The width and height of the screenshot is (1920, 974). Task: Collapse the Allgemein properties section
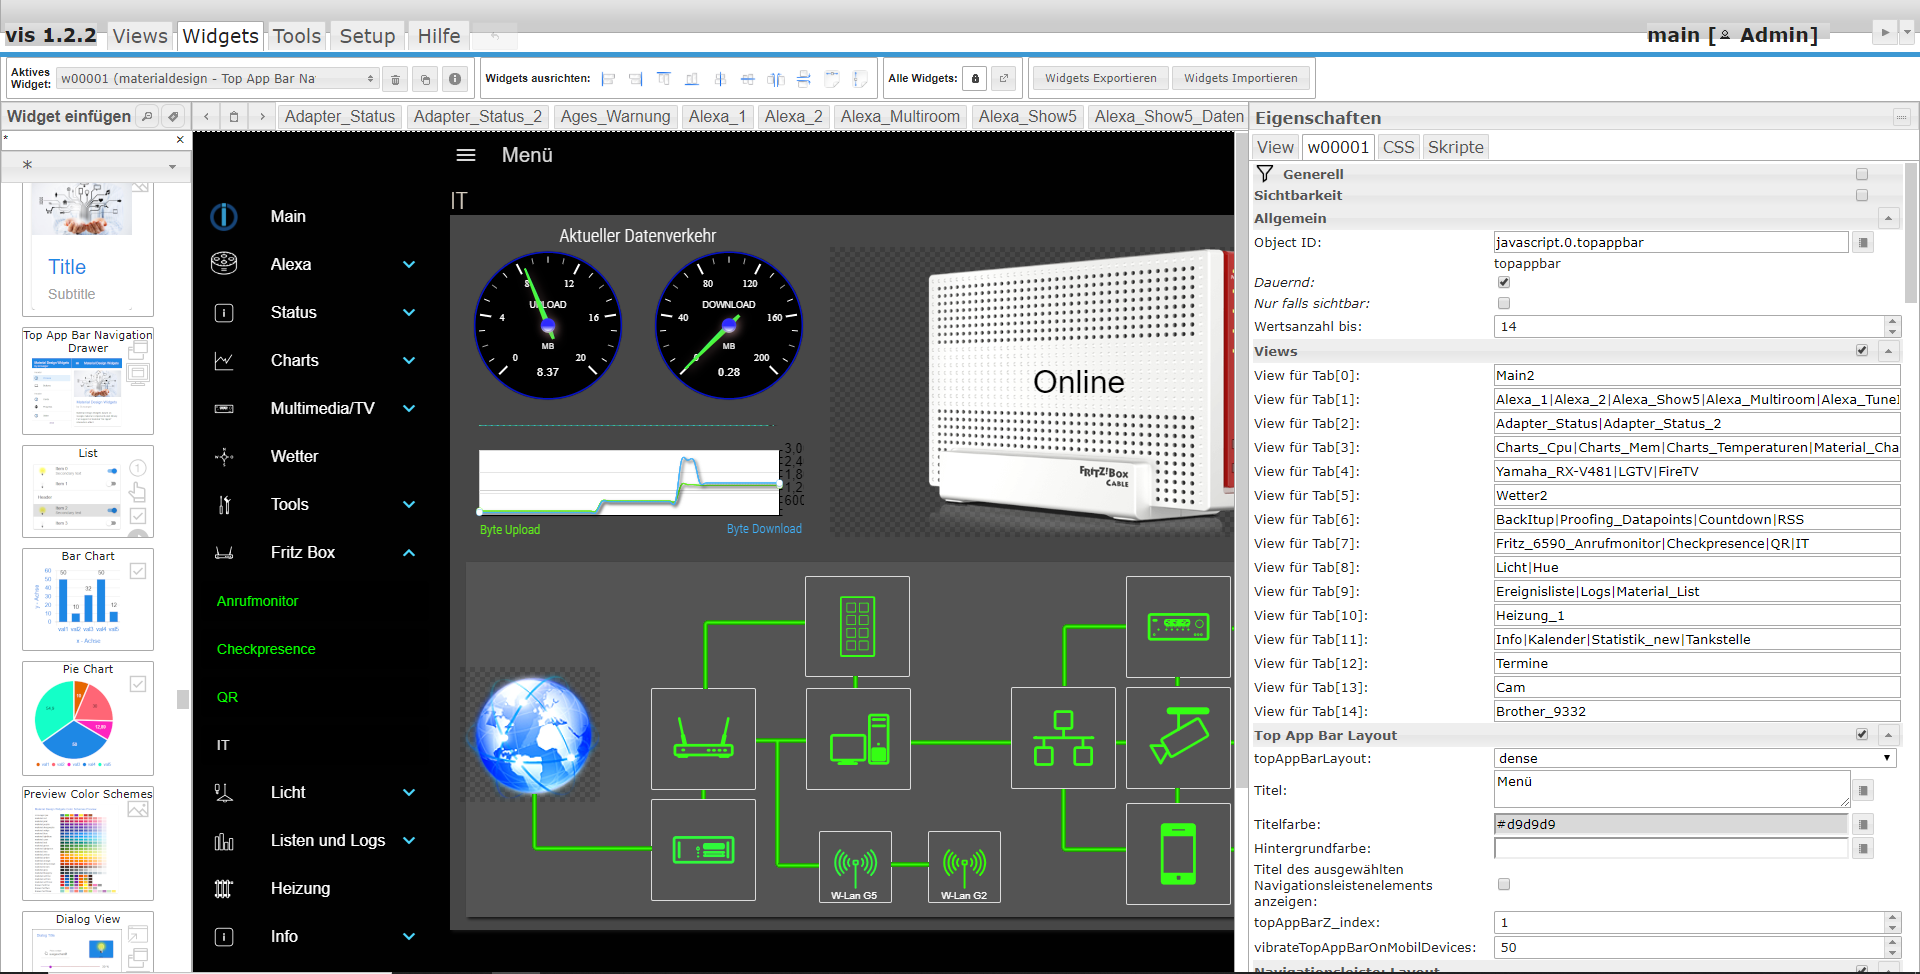coord(1888,218)
